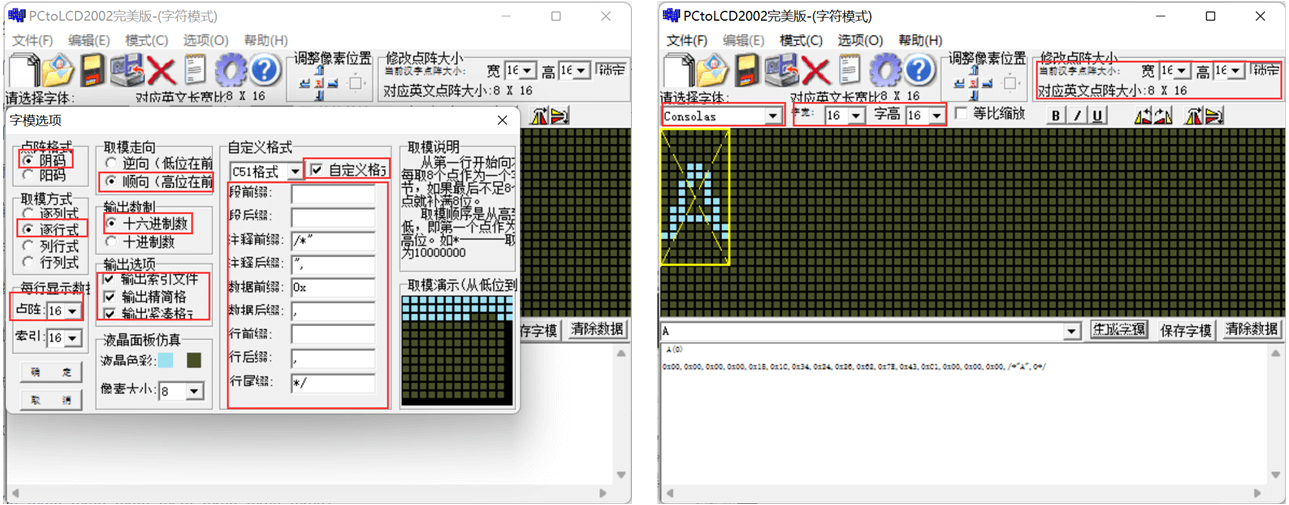Toggle 输出索引文件 checkbox

109,280
